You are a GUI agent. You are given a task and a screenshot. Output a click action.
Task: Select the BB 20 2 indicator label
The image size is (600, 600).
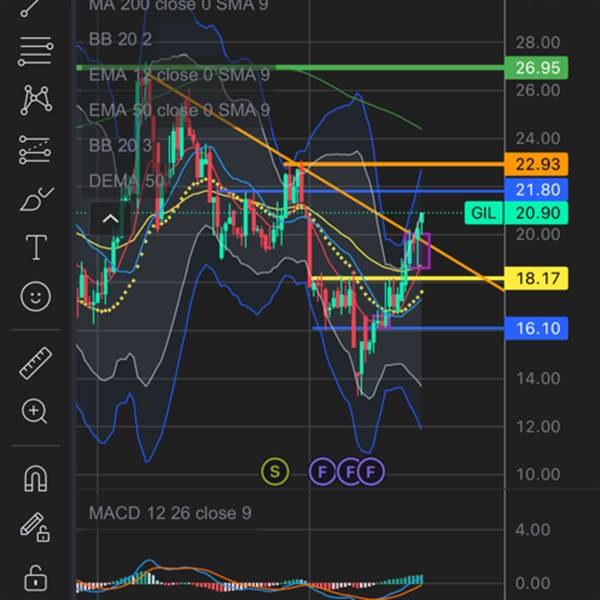coord(120,39)
